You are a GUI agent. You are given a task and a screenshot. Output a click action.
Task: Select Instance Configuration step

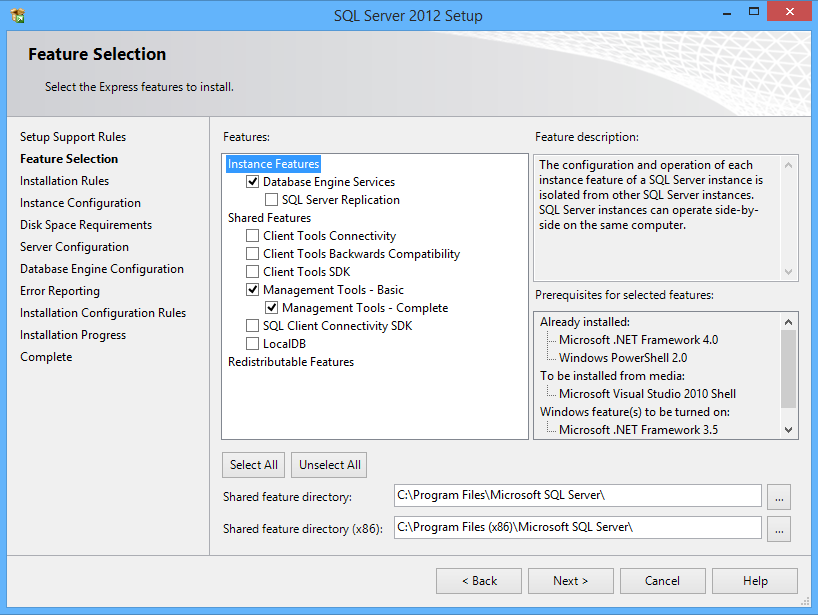pyautogui.click(x=80, y=202)
